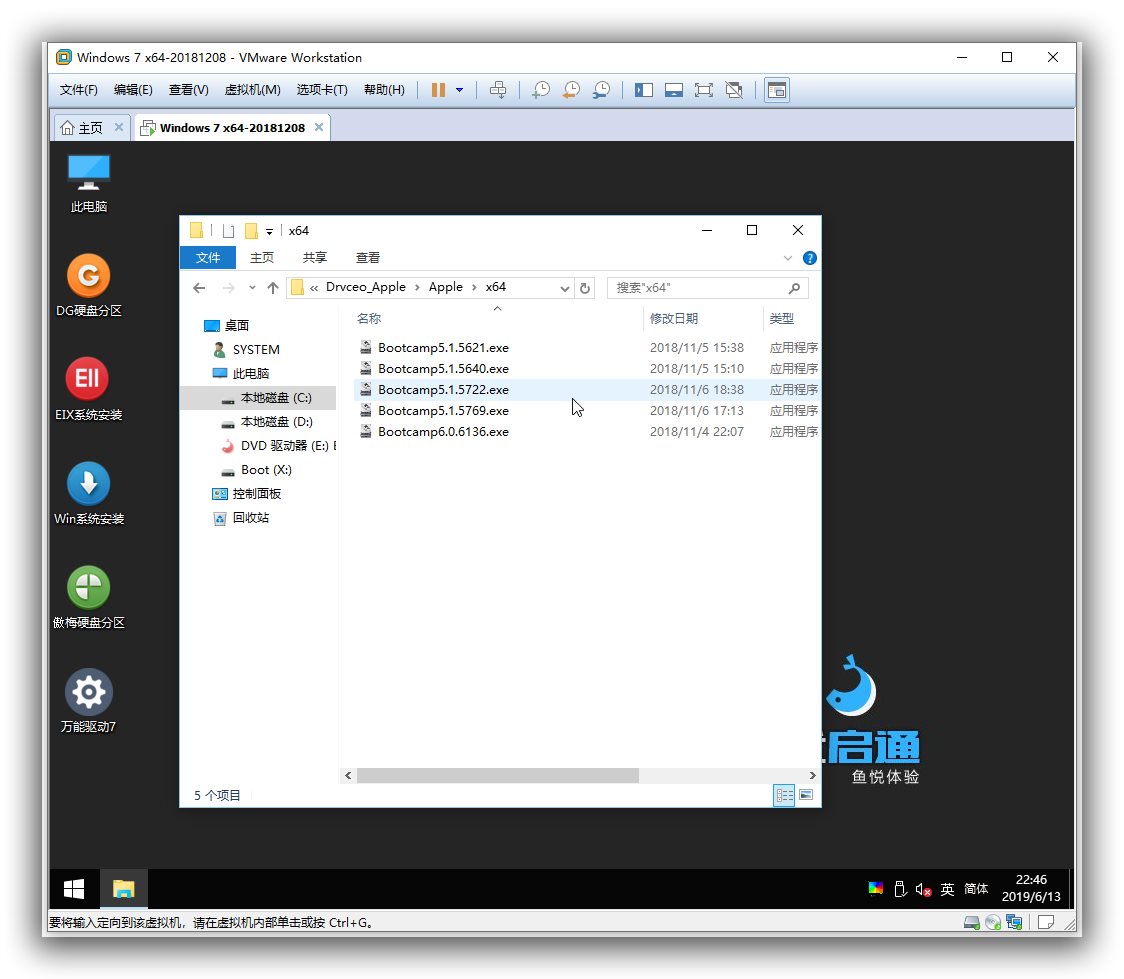Open the 虚拟机(M) menu
Screen dimensions: 1124x979
click(252, 90)
